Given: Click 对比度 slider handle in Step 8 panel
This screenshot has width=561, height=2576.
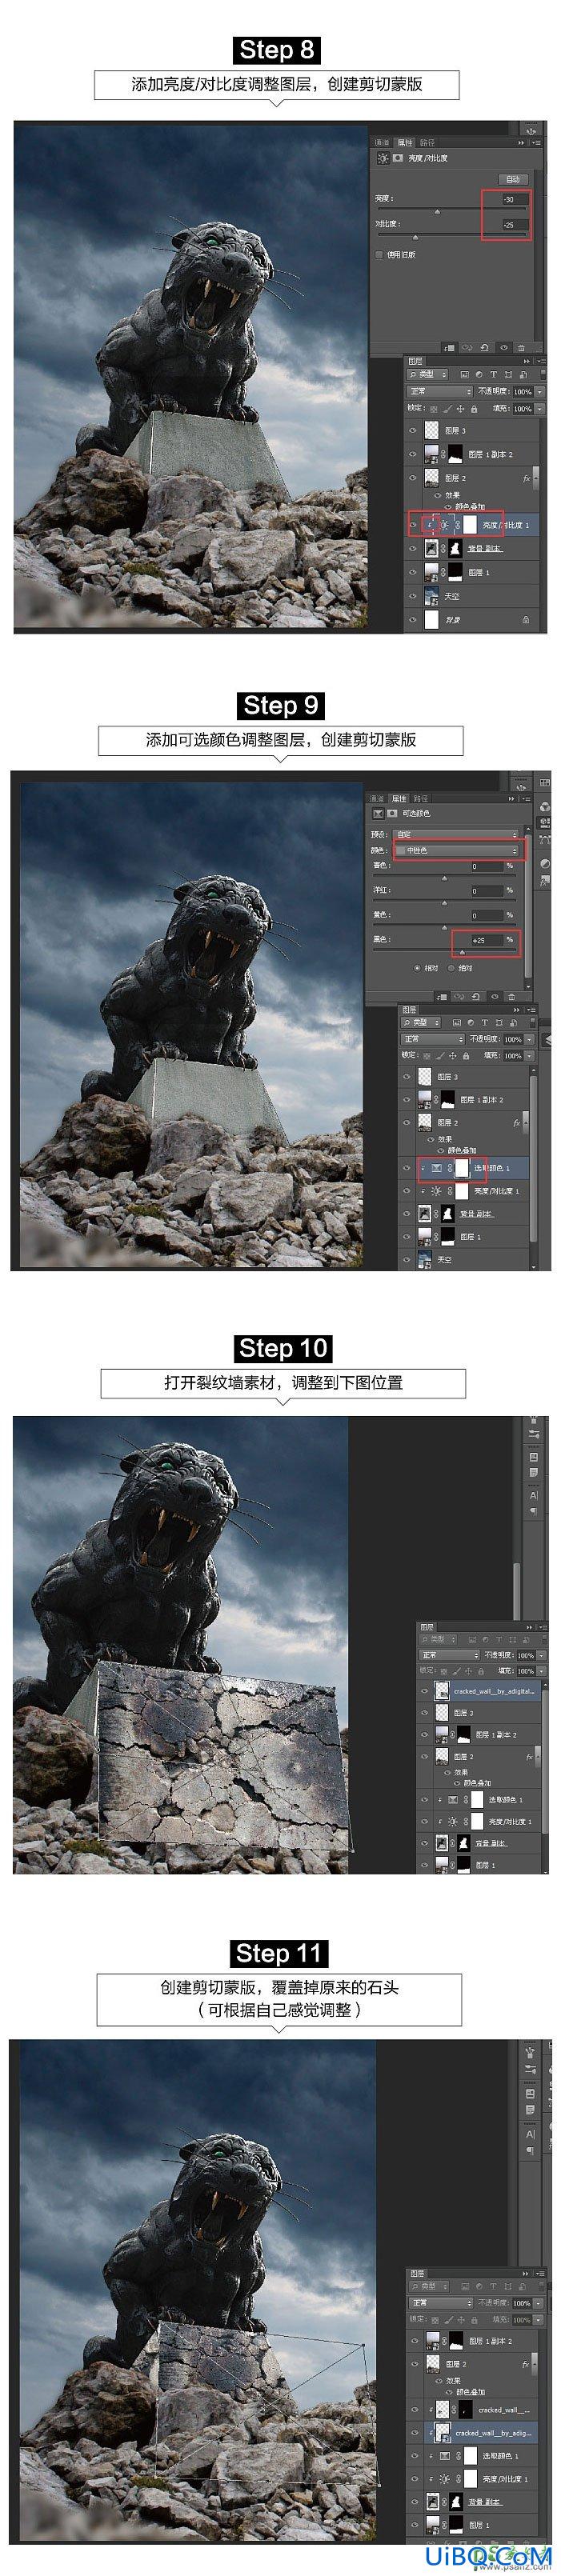Looking at the screenshot, I should 415,238.
